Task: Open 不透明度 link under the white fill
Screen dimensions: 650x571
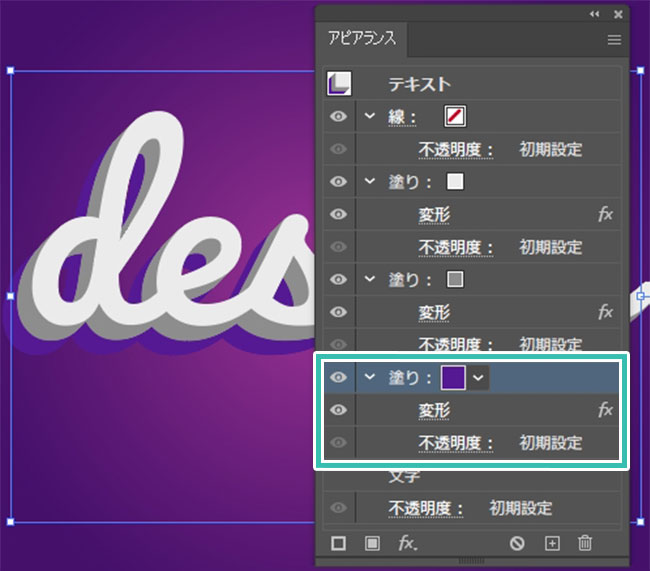Action: [455, 248]
